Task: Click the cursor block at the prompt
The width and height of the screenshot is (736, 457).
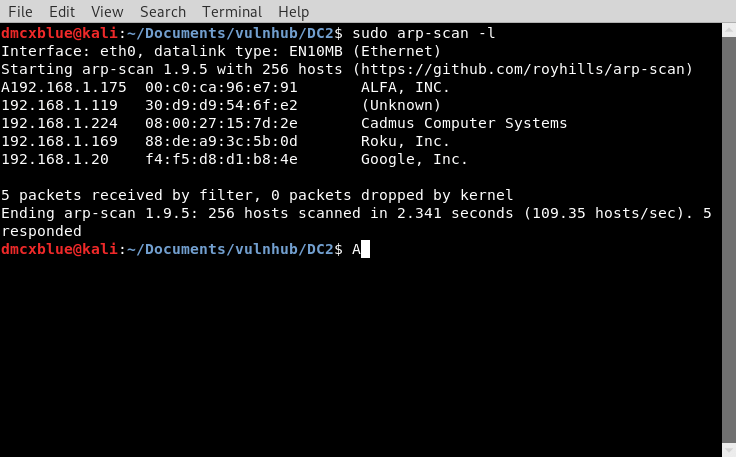Action: (x=365, y=249)
